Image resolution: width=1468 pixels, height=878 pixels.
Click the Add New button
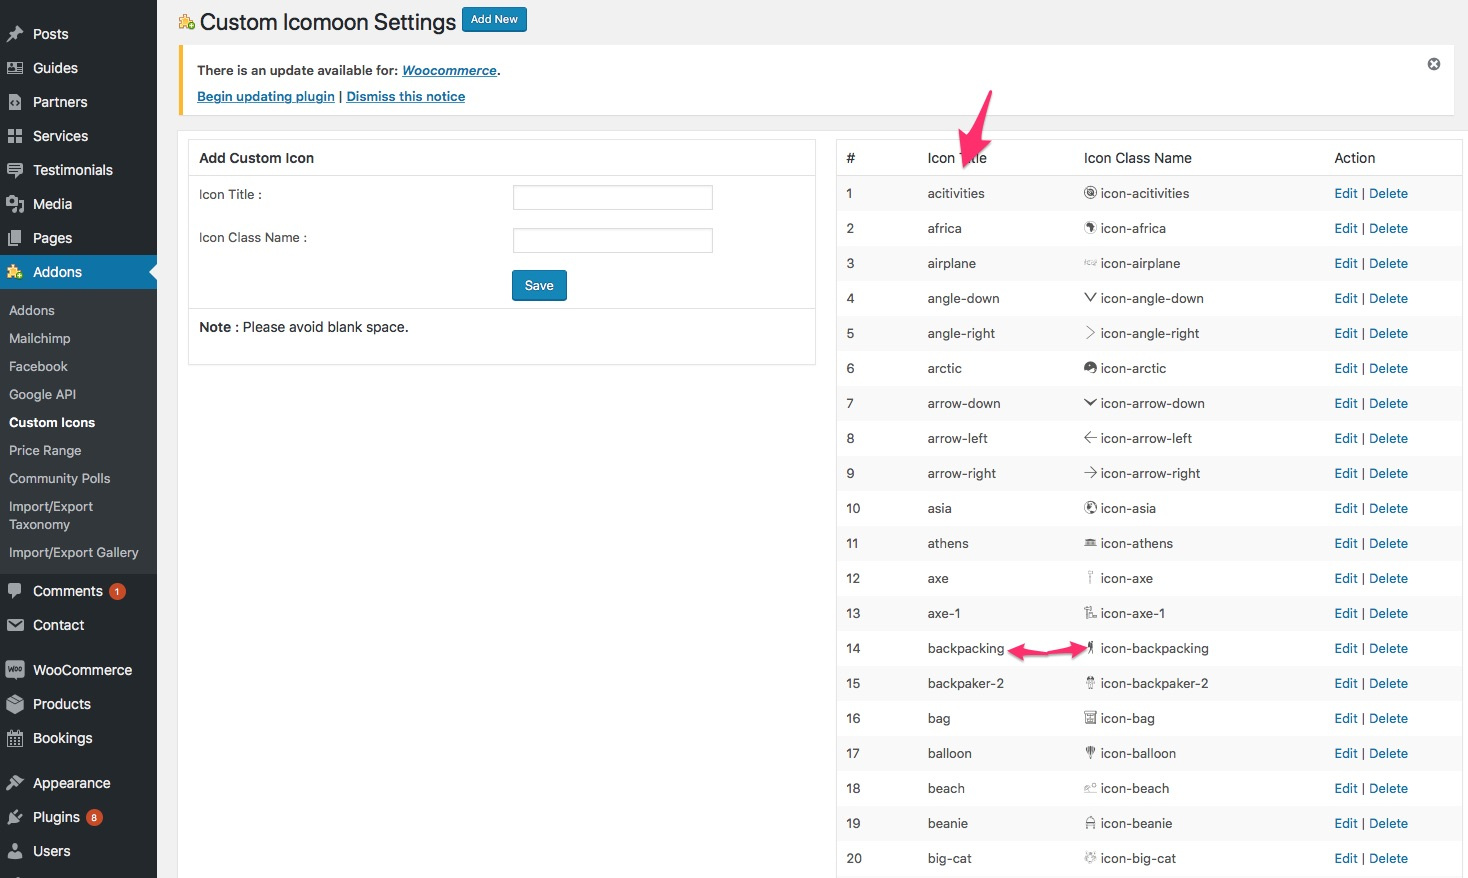pyautogui.click(x=494, y=19)
